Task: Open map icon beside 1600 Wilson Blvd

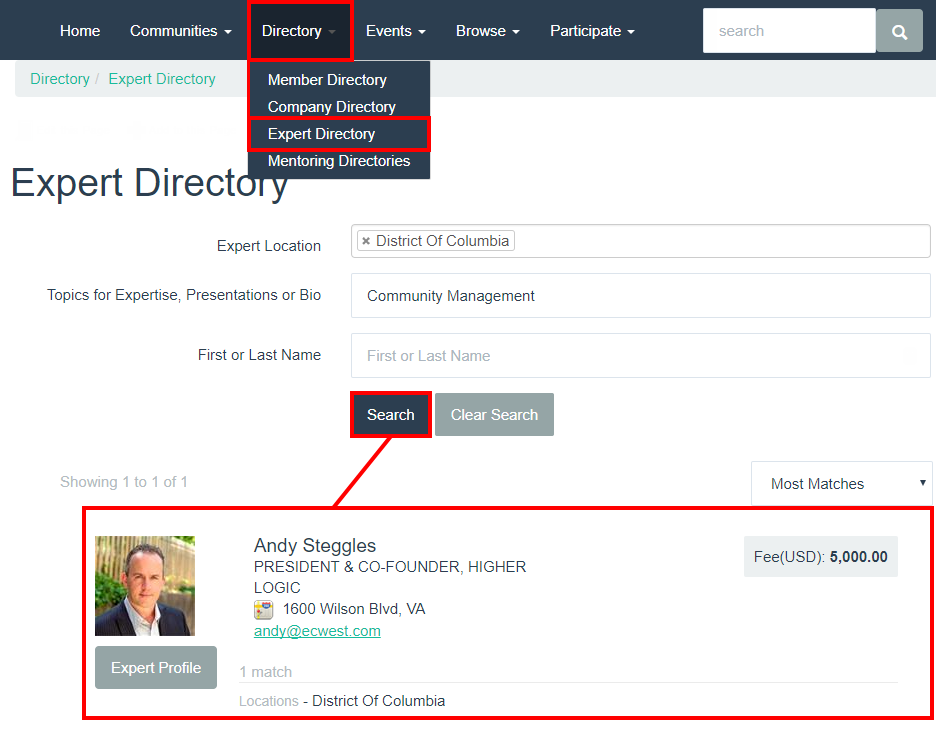Action: (263, 609)
